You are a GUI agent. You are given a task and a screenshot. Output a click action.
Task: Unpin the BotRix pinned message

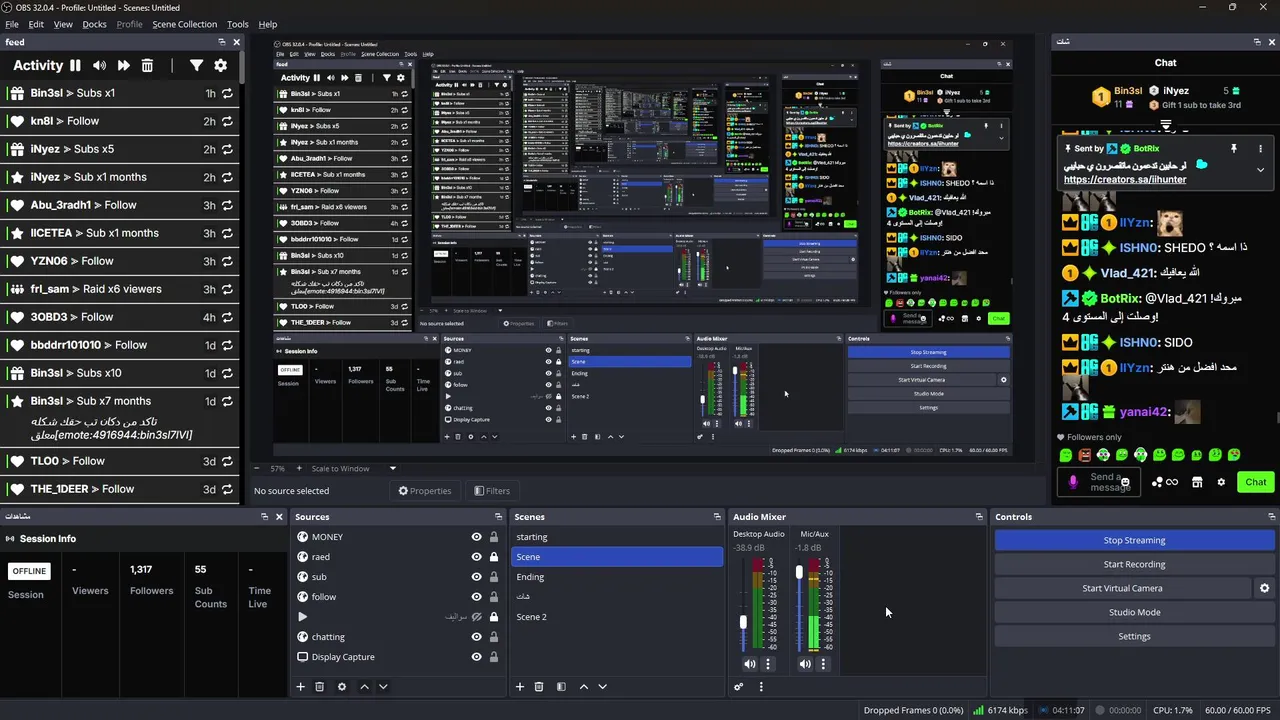[x=1233, y=149]
